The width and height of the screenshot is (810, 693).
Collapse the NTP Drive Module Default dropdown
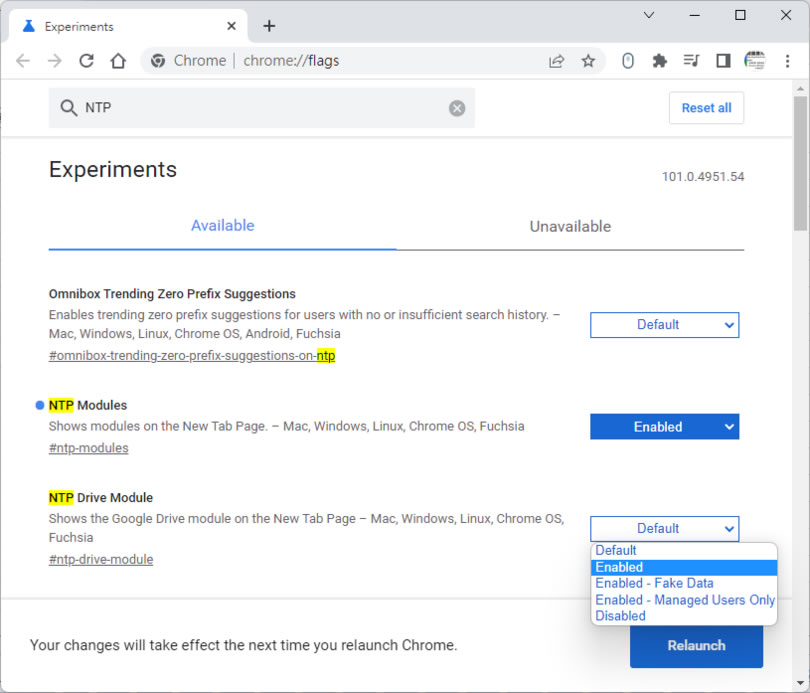tap(664, 529)
